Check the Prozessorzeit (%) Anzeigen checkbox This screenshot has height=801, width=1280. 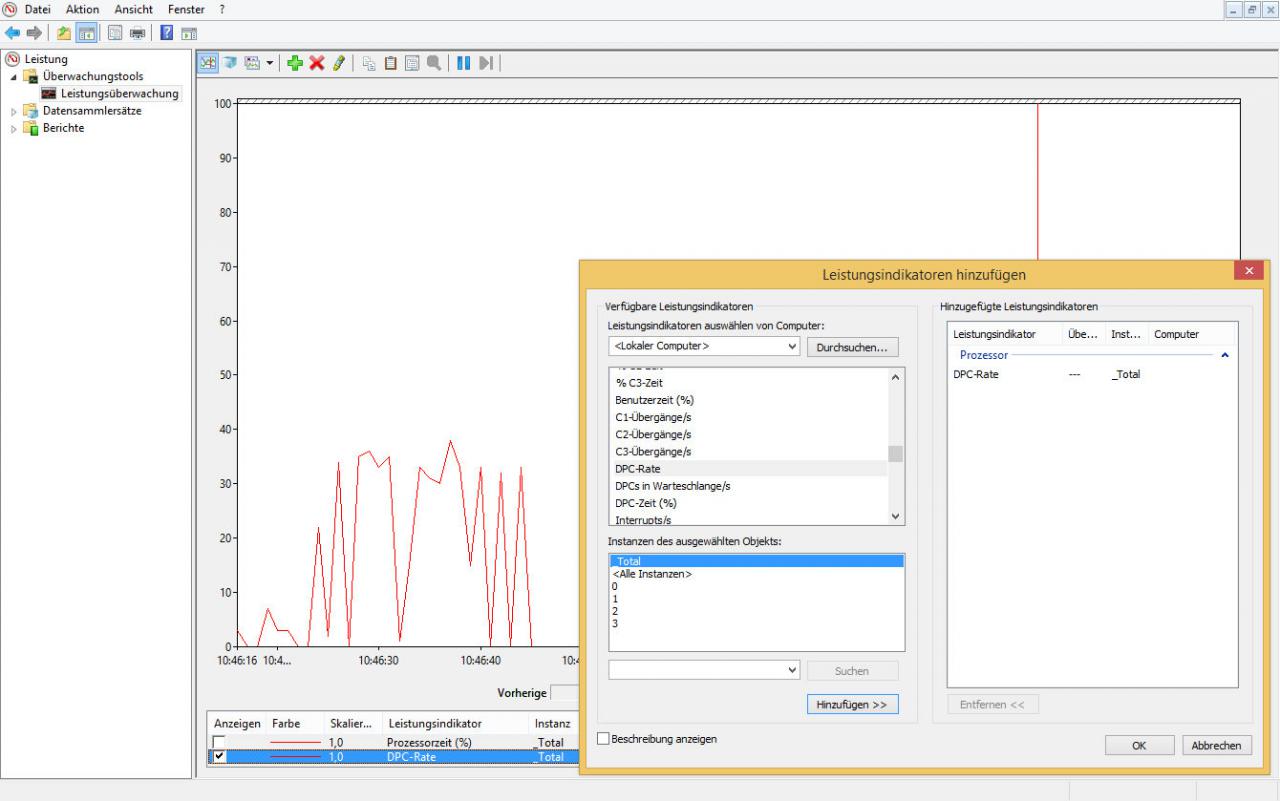pyautogui.click(x=219, y=742)
